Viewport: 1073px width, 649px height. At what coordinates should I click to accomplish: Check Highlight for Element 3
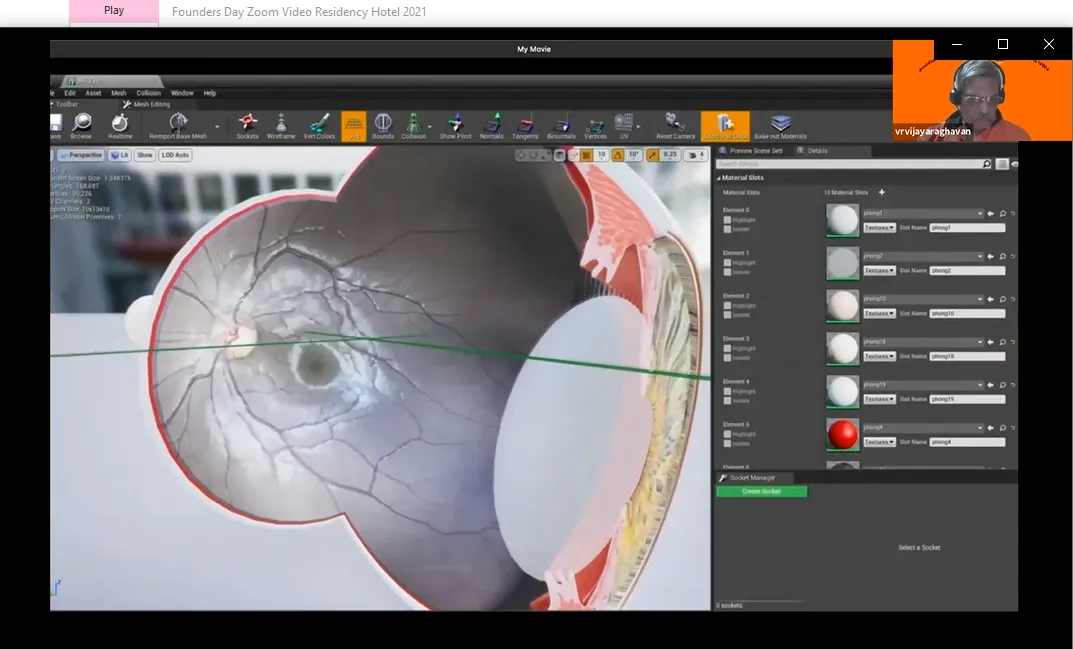[727, 348]
